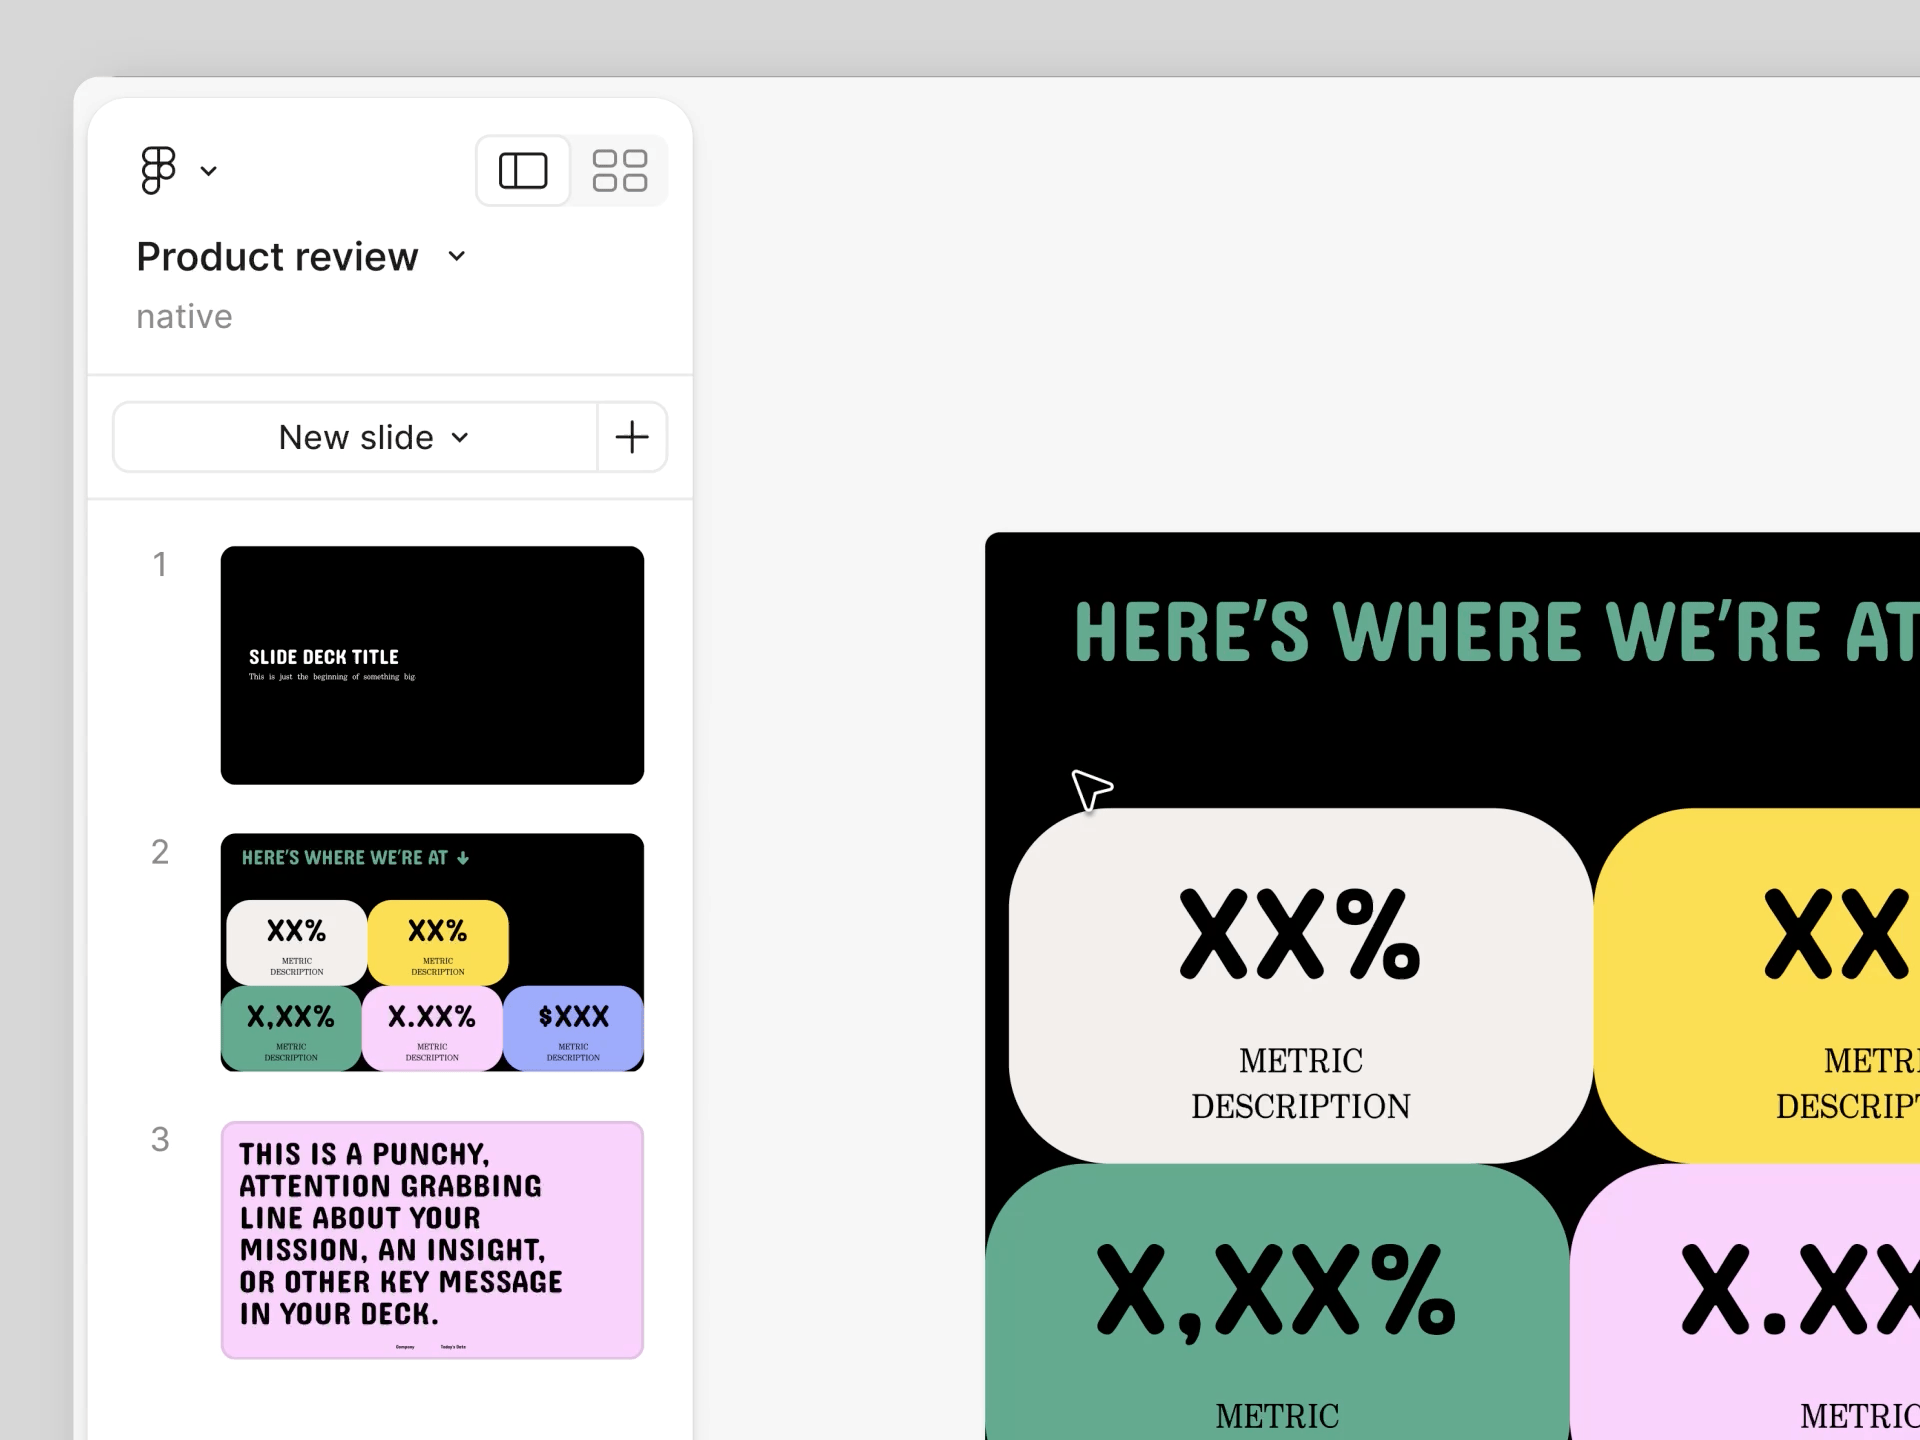Image resolution: width=1920 pixels, height=1440 pixels.
Task: Switch to grid view of slides
Action: tap(620, 170)
